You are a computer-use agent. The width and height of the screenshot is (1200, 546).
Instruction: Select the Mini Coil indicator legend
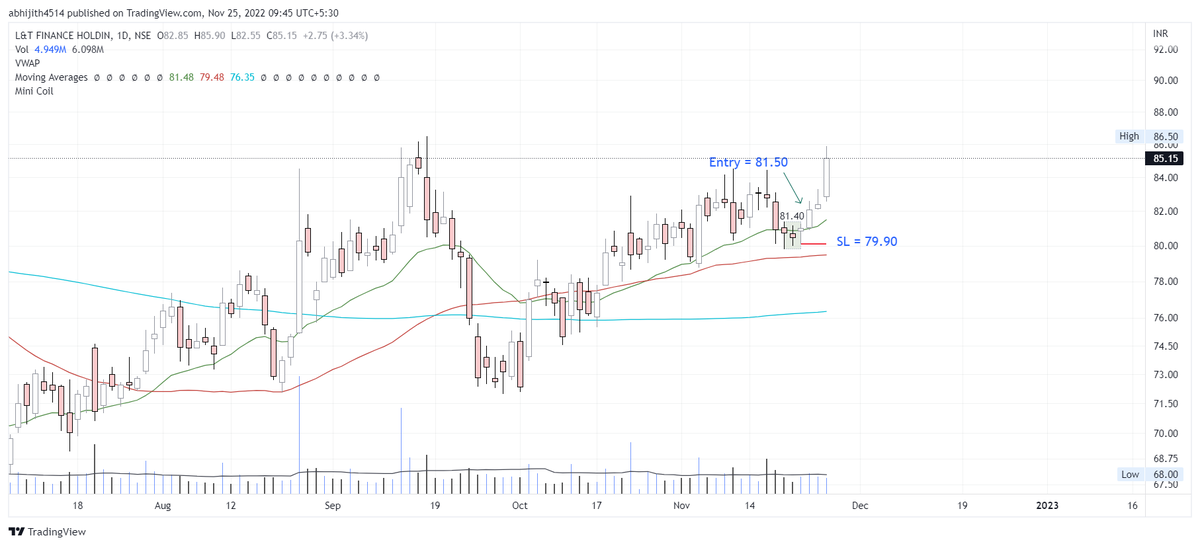point(34,91)
